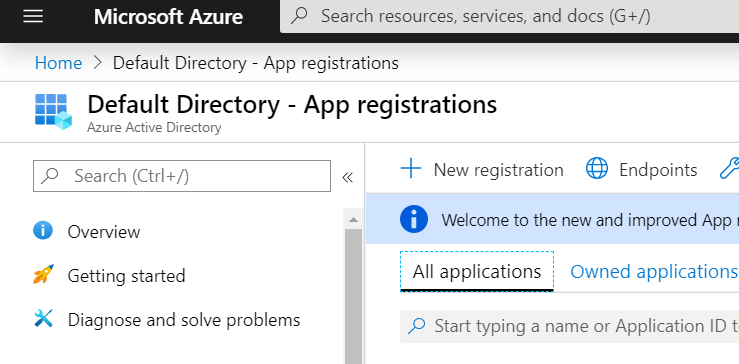Switch to the Owned applications tab
739x364 pixels.
tap(654, 272)
